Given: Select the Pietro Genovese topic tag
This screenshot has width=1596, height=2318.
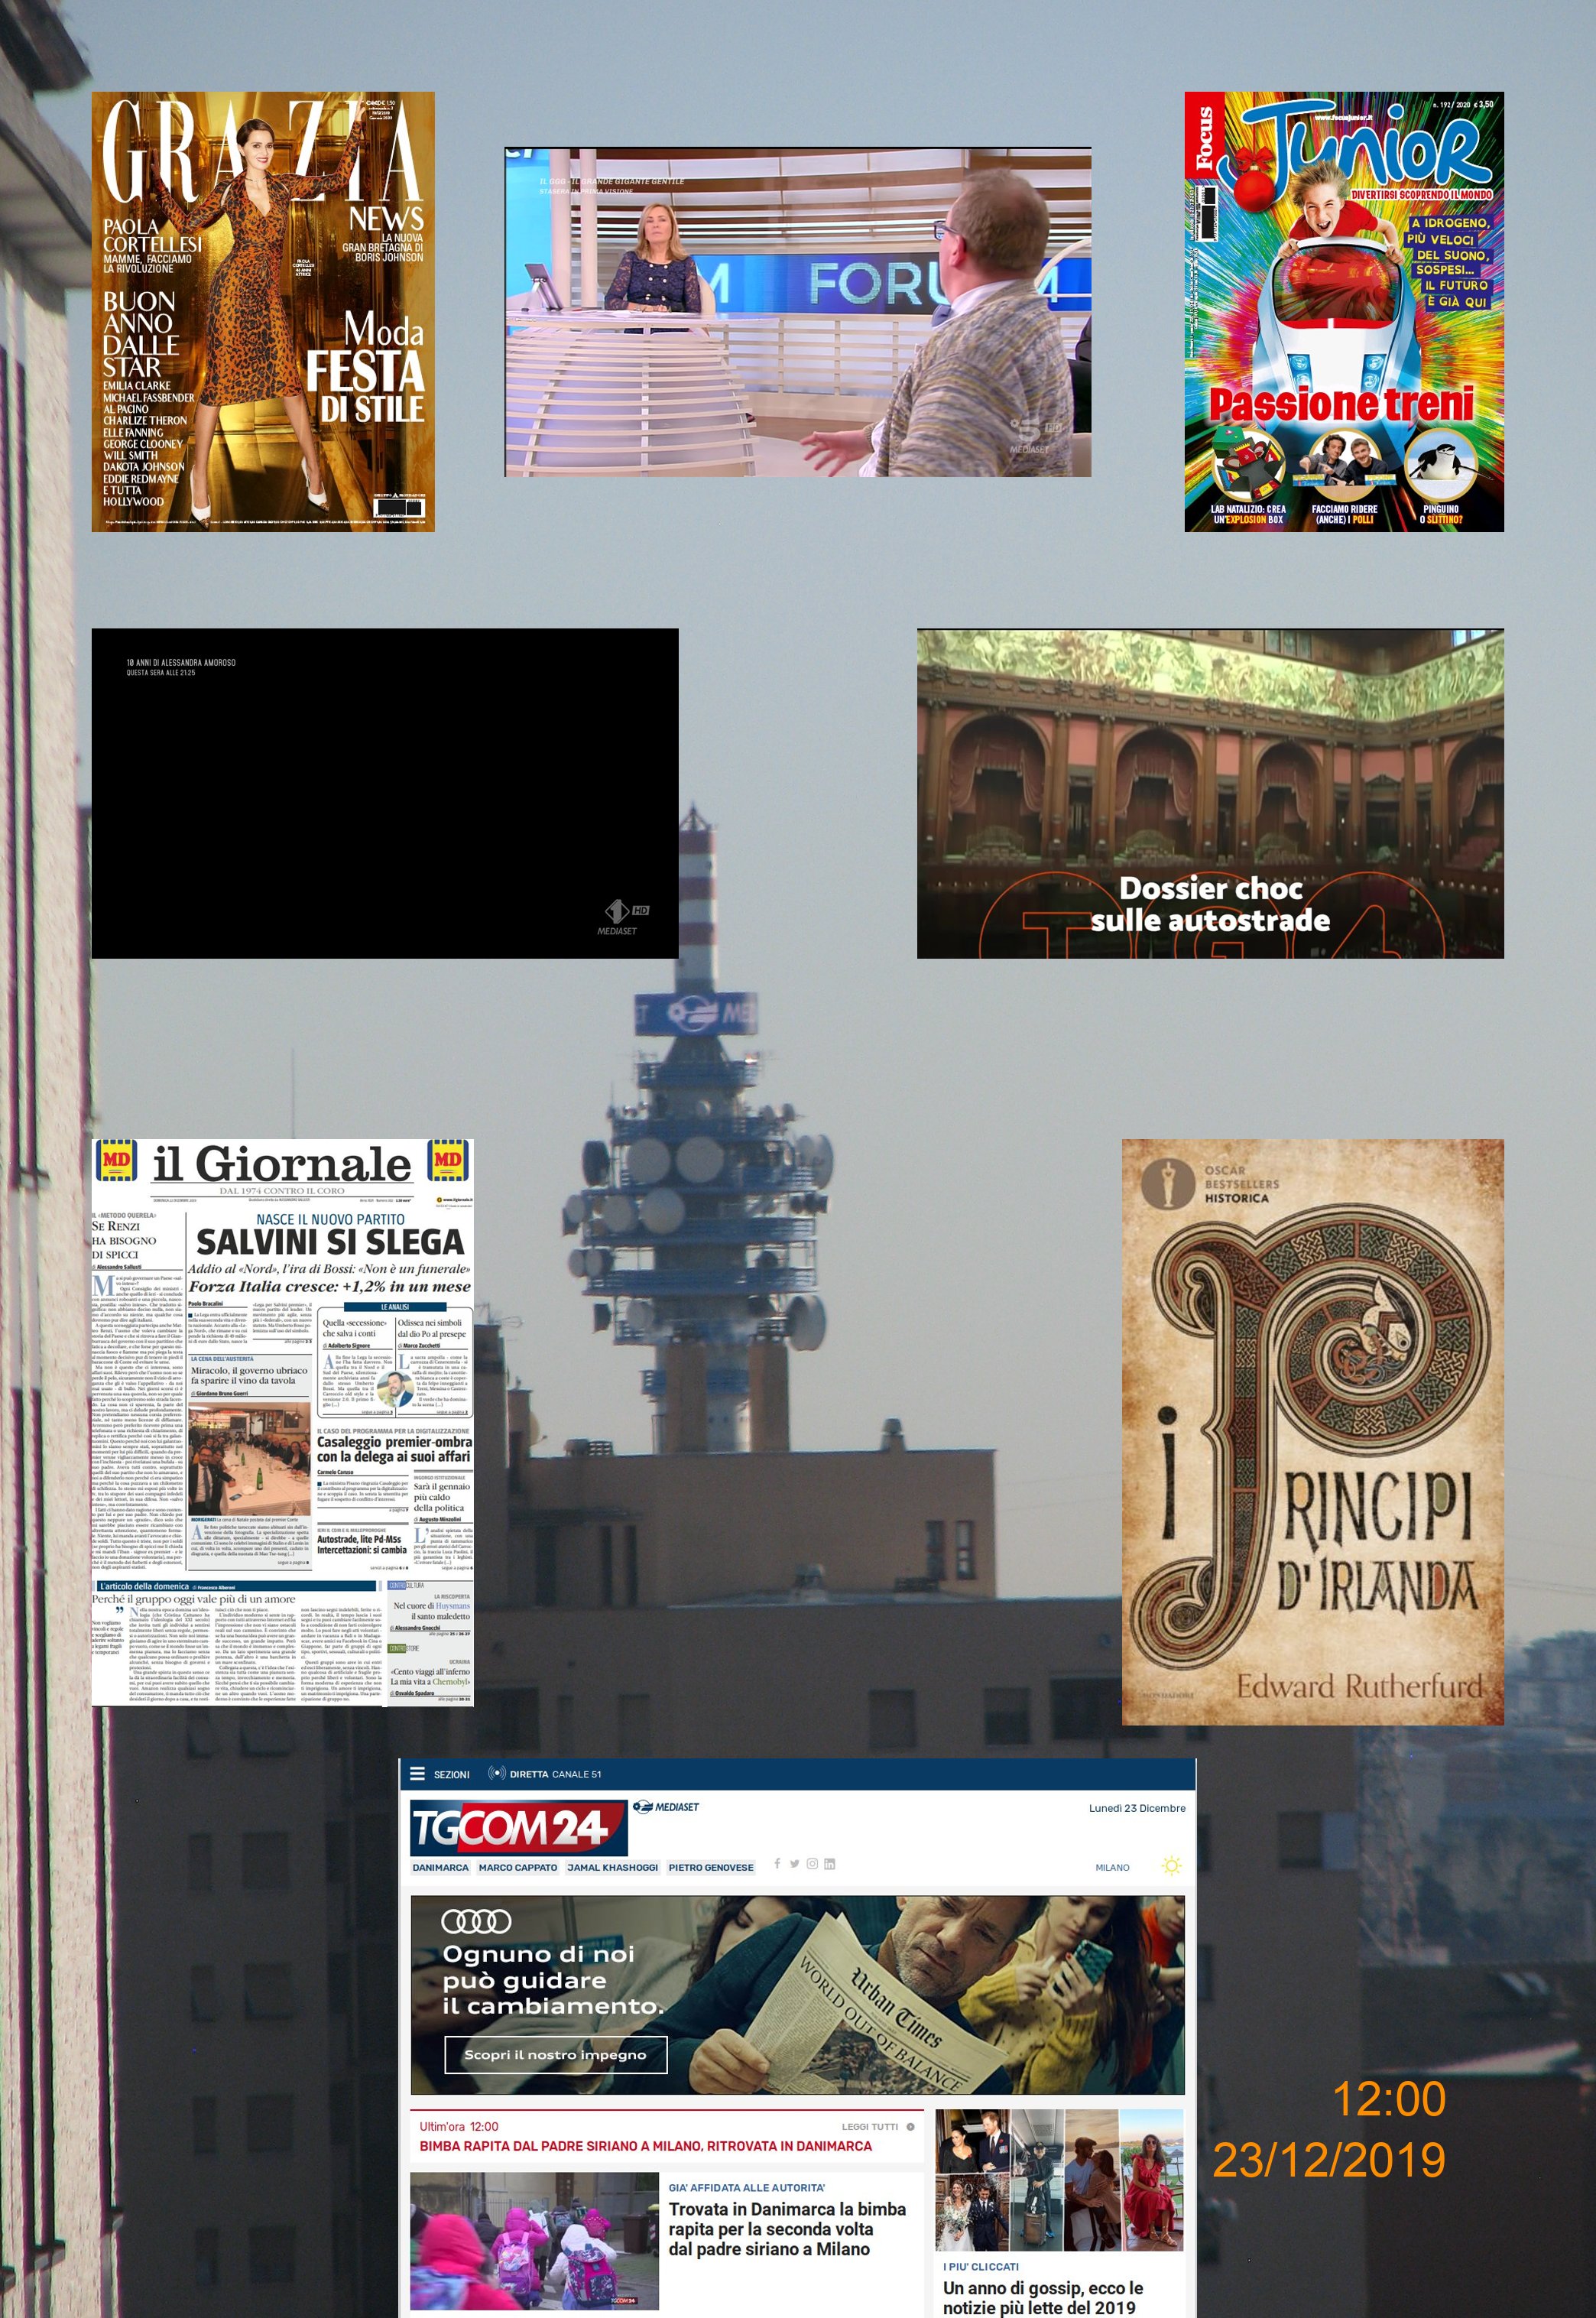Looking at the screenshot, I should (710, 1867).
